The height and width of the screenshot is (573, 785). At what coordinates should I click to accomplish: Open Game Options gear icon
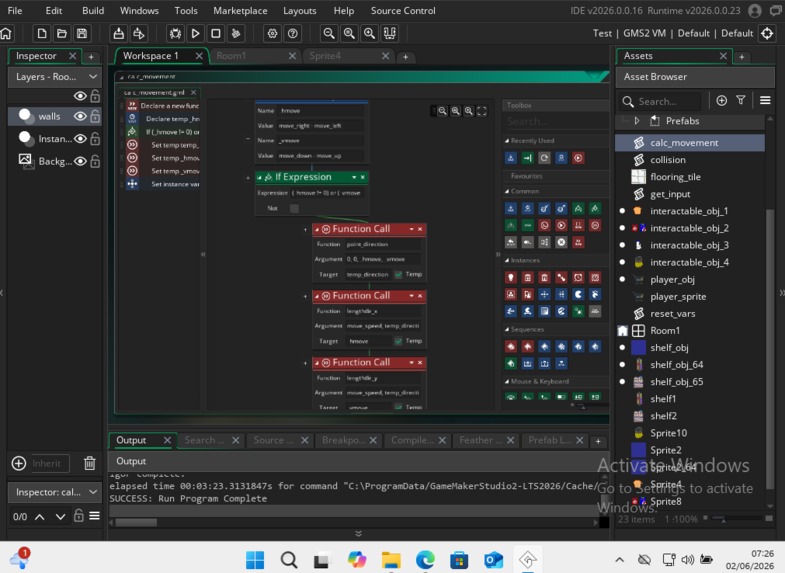272,34
